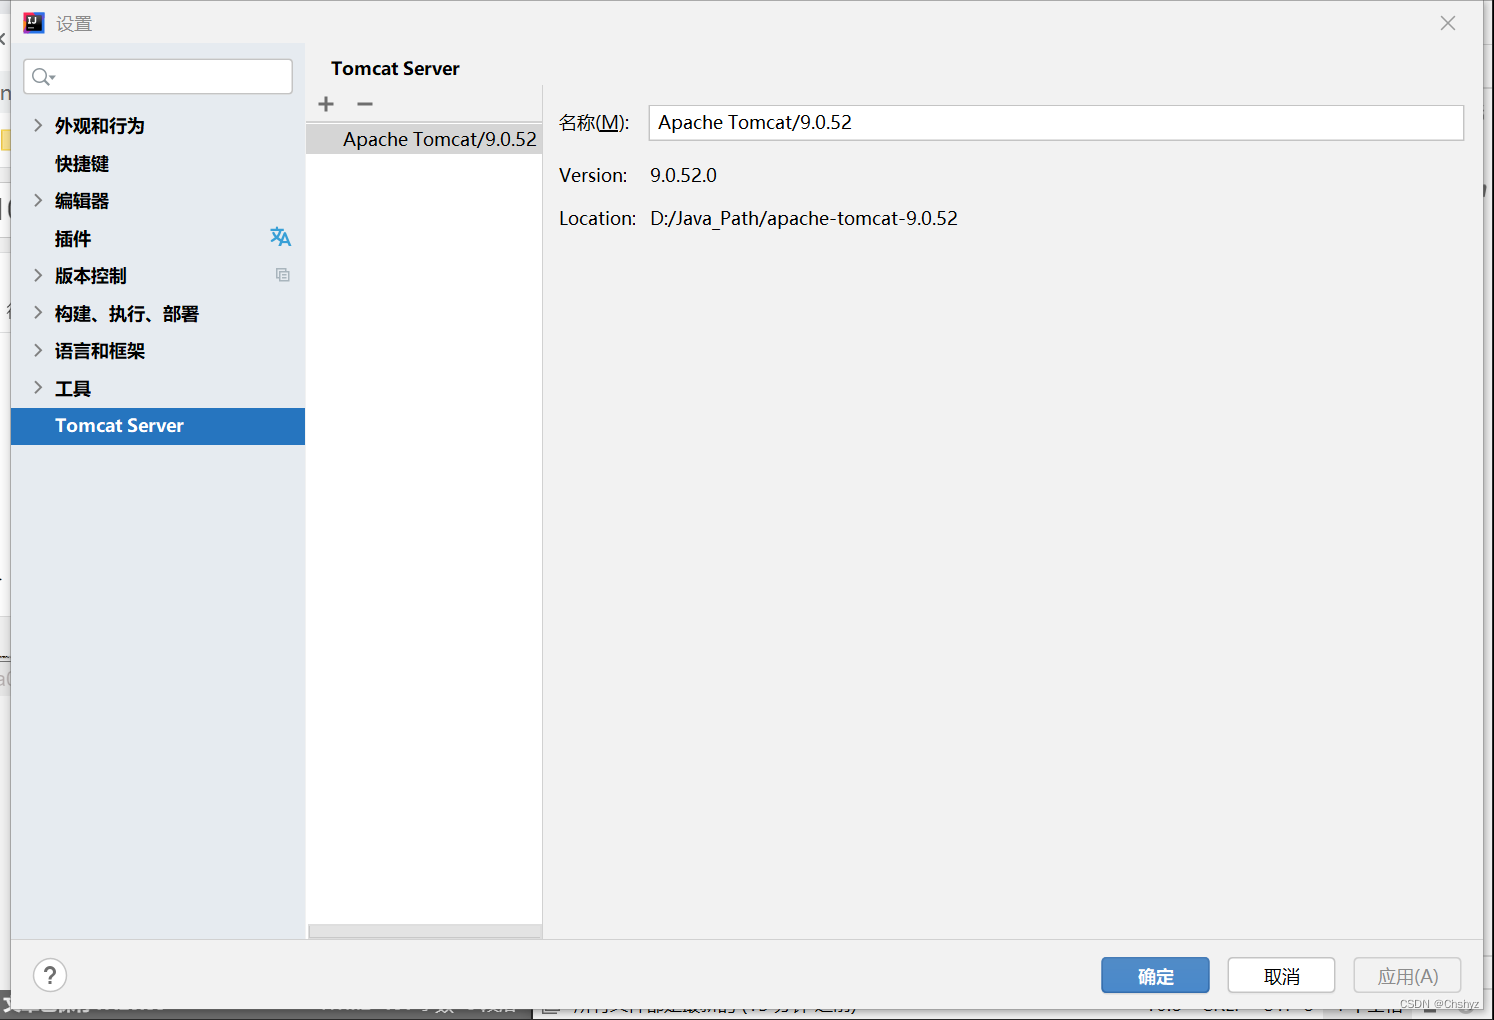1494x1020 pixels.
Task: Select Apache Tomcat/9.0.52 in server list
Action: click(x=424, y=139)
